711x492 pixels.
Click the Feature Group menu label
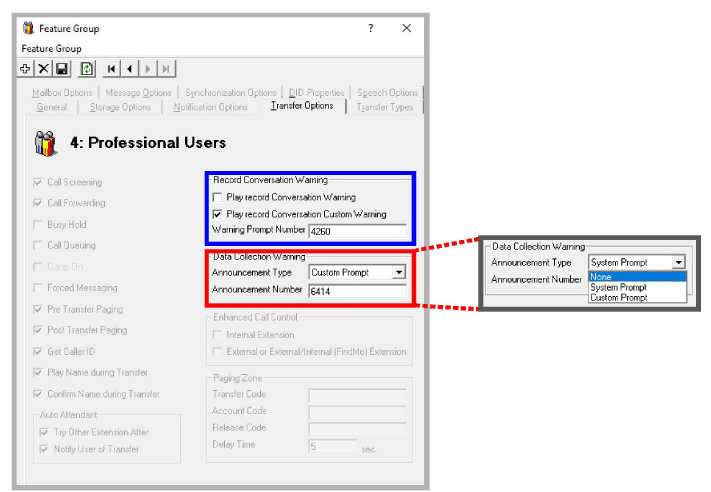tap(51, 49)
